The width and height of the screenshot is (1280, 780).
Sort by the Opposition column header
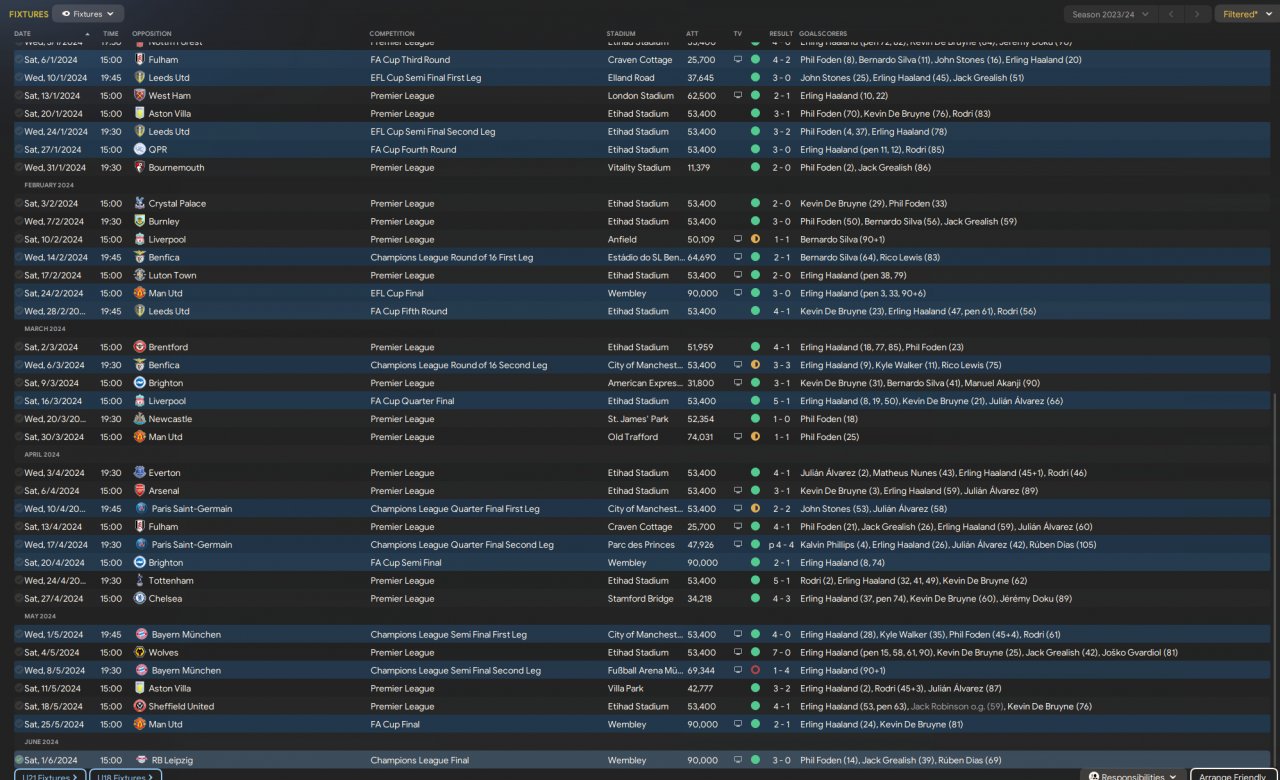click(x=152, y=34)
